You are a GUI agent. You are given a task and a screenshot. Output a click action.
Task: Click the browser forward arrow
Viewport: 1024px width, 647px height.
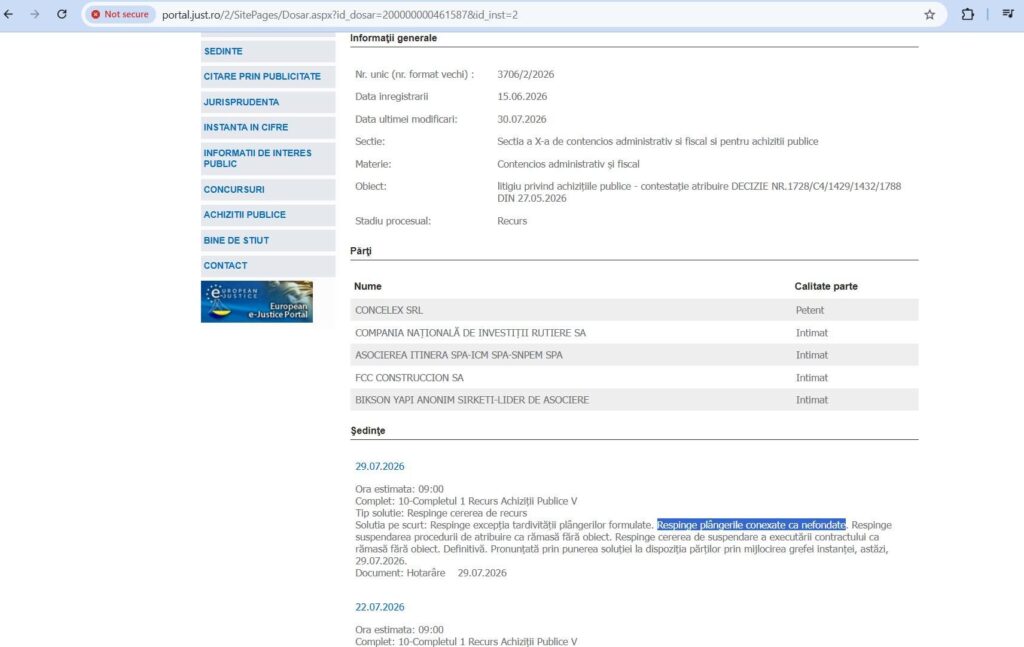pyautogui.click(x=35, y=14)
